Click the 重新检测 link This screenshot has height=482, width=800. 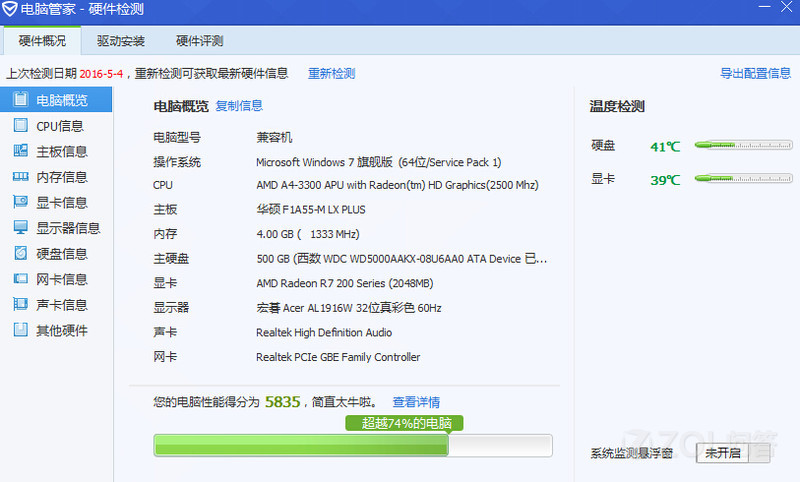(331, 73)
